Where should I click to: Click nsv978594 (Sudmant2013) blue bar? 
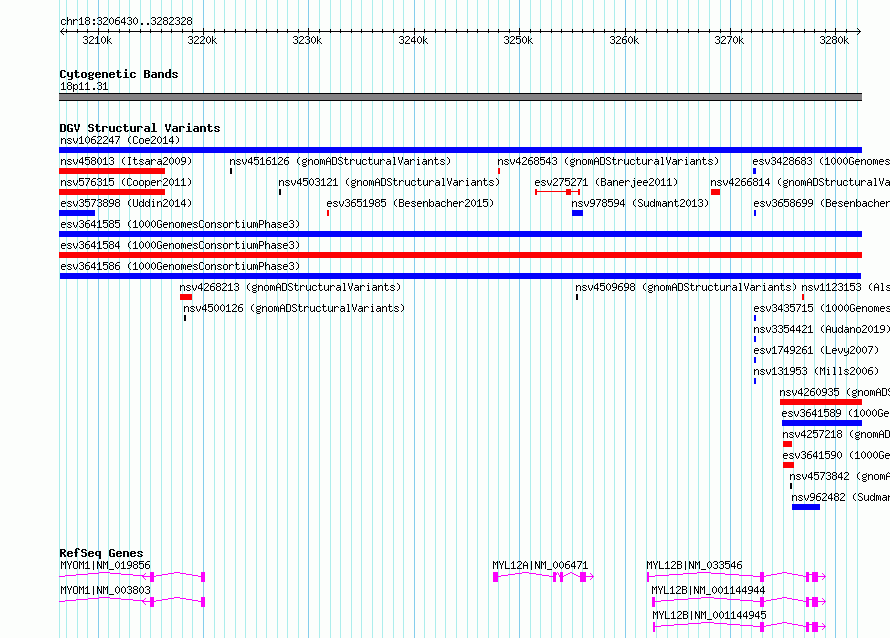click(577, 213)
